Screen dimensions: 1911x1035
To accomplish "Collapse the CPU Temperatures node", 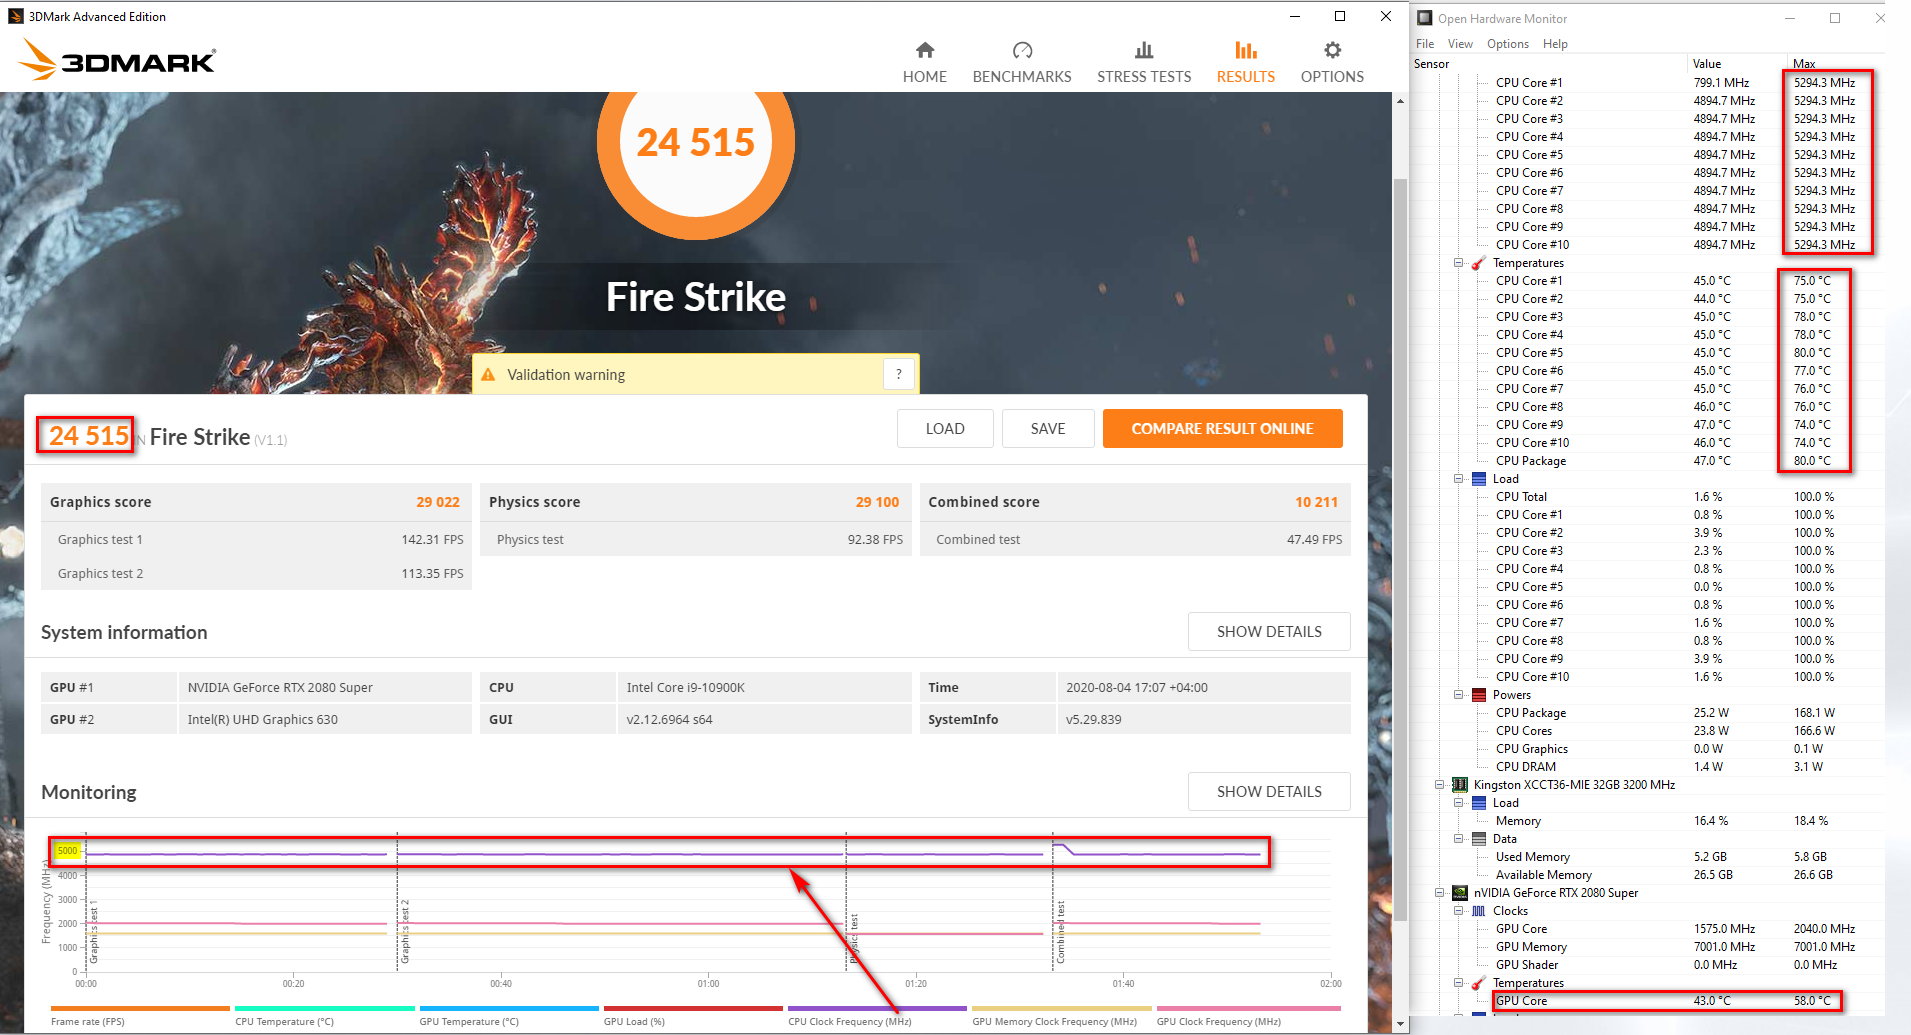I will click(1458, 263).
